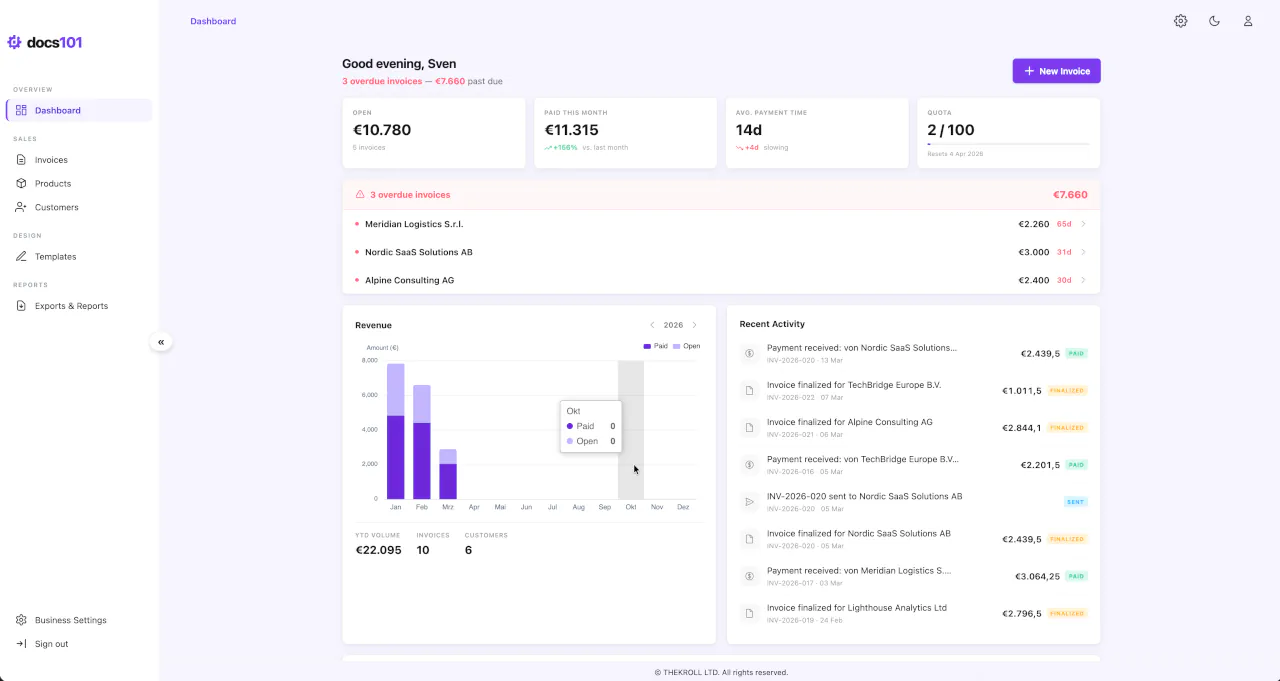Go to the previous year in the Revenue chart
This screenshot has height=681, width=1280.
coord(653,325)
